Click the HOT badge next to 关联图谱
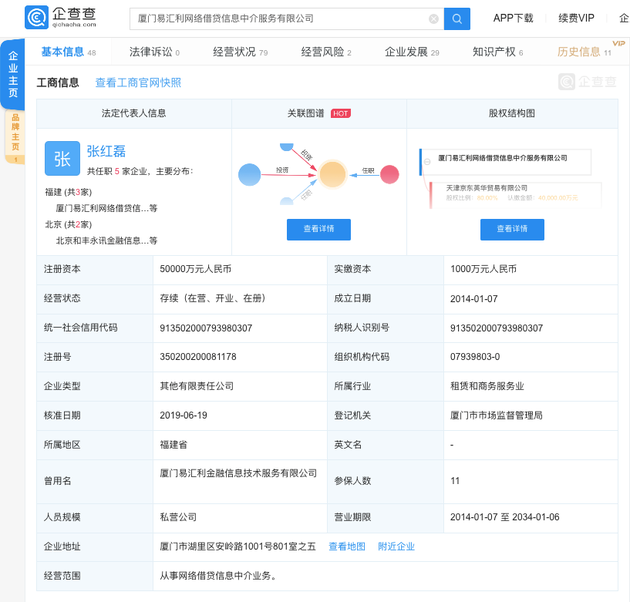630x602 pixels. pyautogui.click(x=341, y=114)
